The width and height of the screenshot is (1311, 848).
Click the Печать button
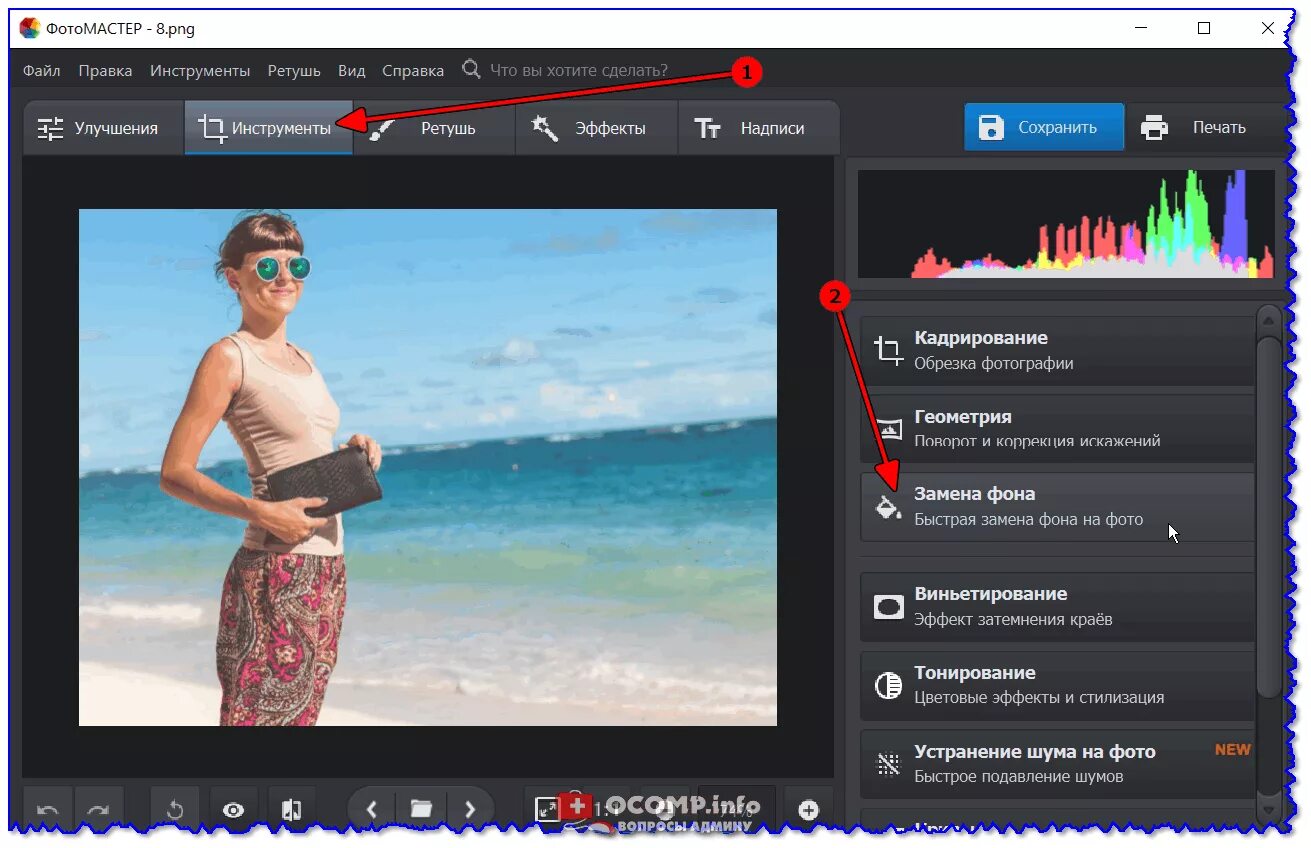click(1205, 127)
